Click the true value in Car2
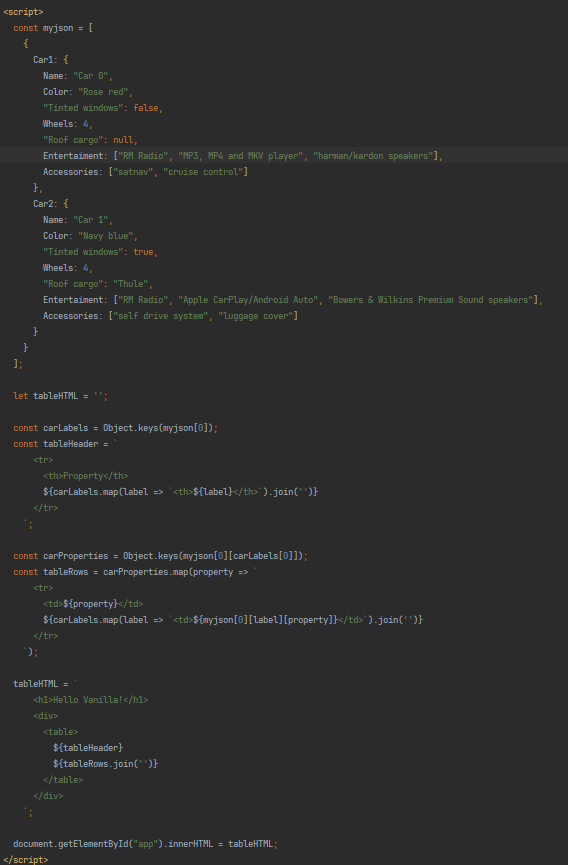This screenshot has height=865, width=568. pyautogui.click(x=143, y=252)
